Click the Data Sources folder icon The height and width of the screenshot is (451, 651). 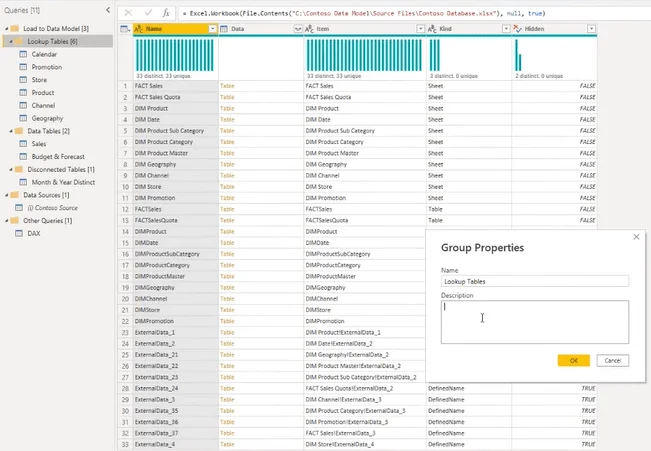click(x=15, y=195)
